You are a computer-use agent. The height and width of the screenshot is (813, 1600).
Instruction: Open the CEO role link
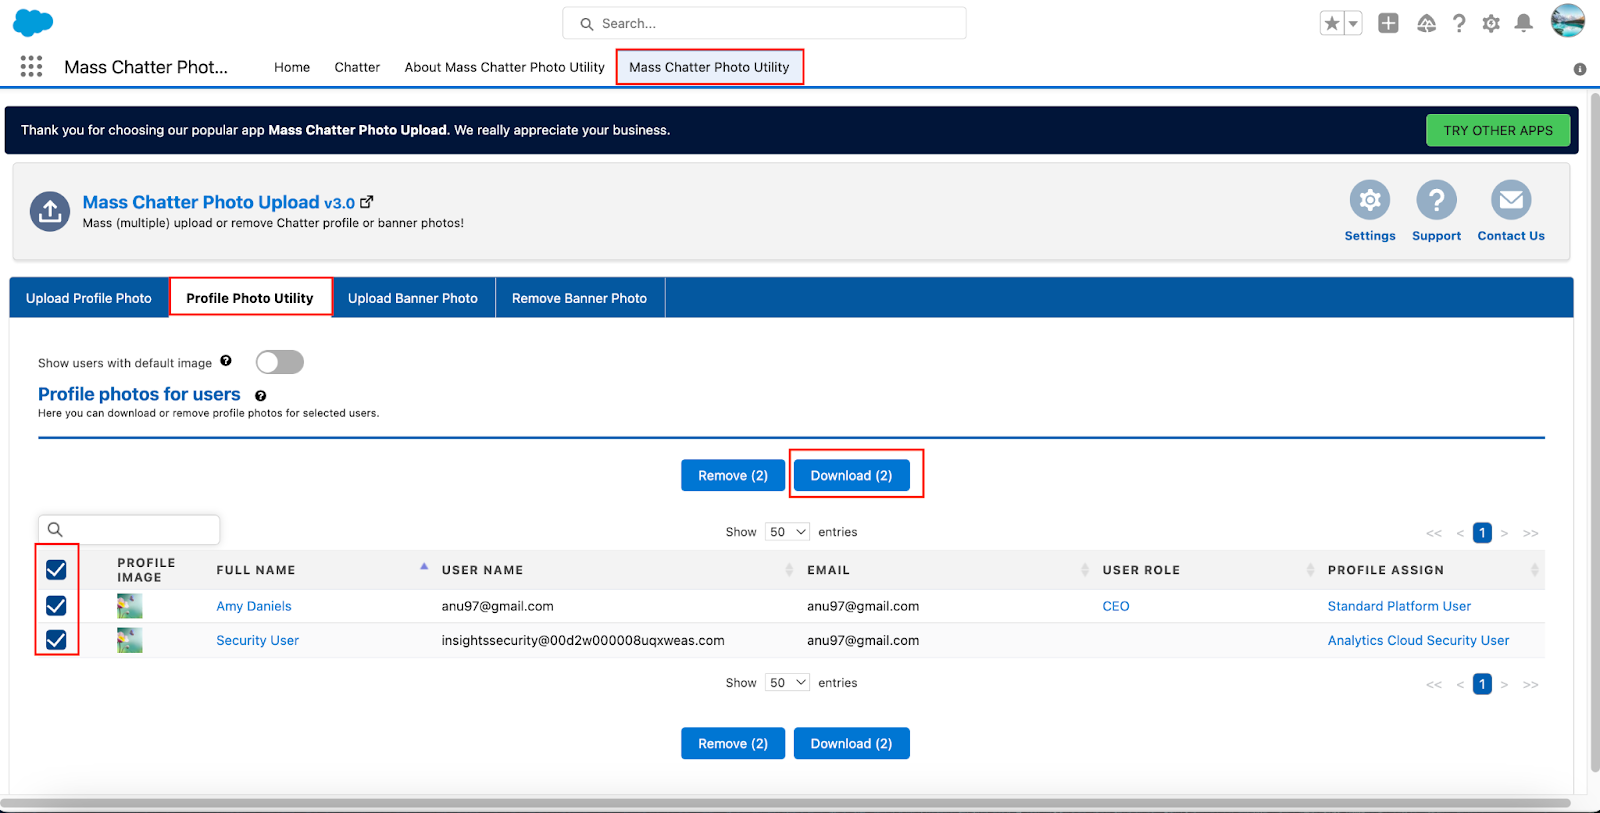pyautogui.click(x=1116, y=606)
